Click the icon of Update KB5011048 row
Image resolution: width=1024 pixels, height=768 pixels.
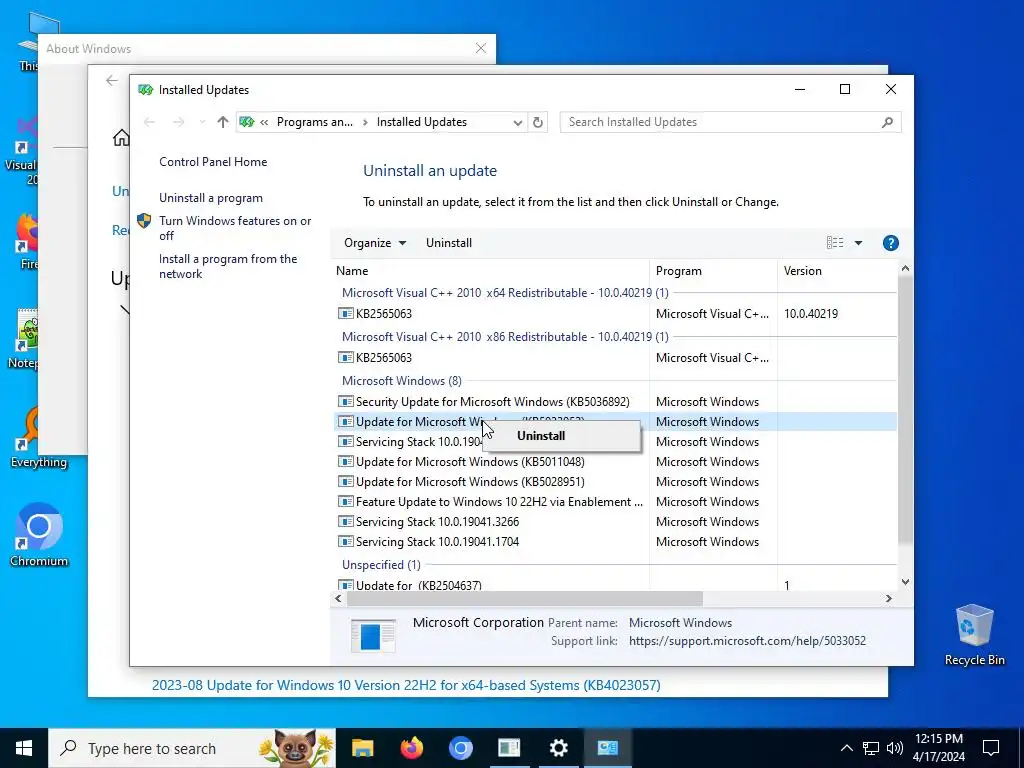click(x=345, y=462)
